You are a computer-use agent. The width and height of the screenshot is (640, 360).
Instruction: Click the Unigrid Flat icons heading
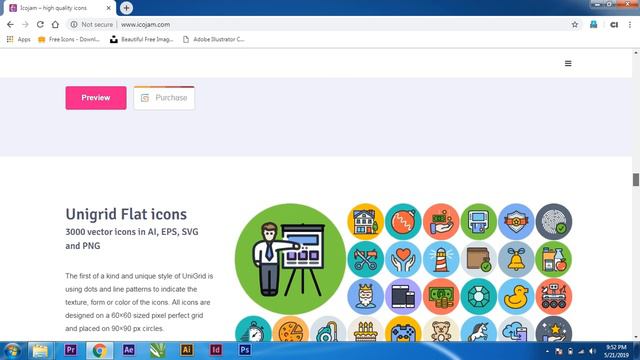(x=126, y=214)
